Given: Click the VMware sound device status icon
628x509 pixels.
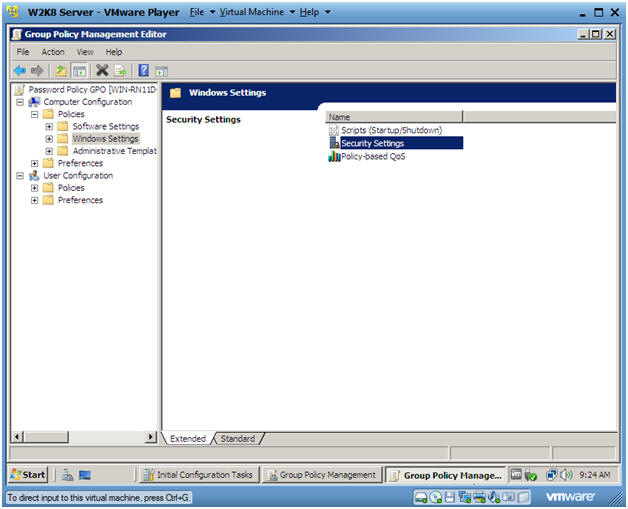Looking at the screenshot, I should (494, 497).
